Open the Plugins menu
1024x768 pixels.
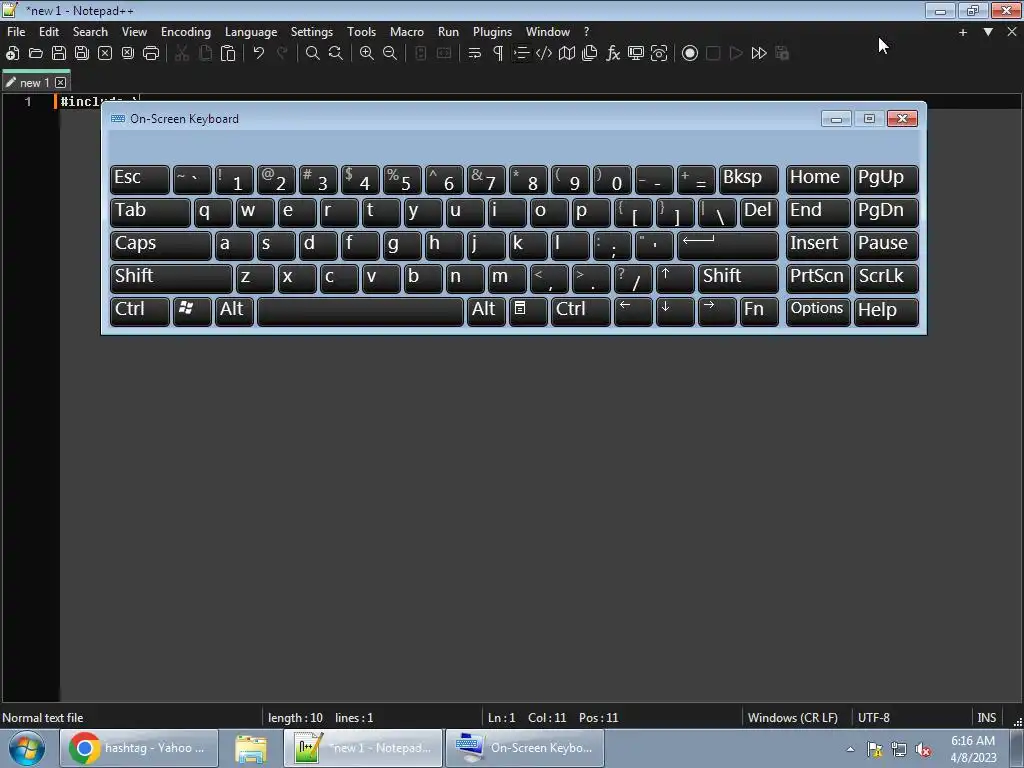pos(492,31)
